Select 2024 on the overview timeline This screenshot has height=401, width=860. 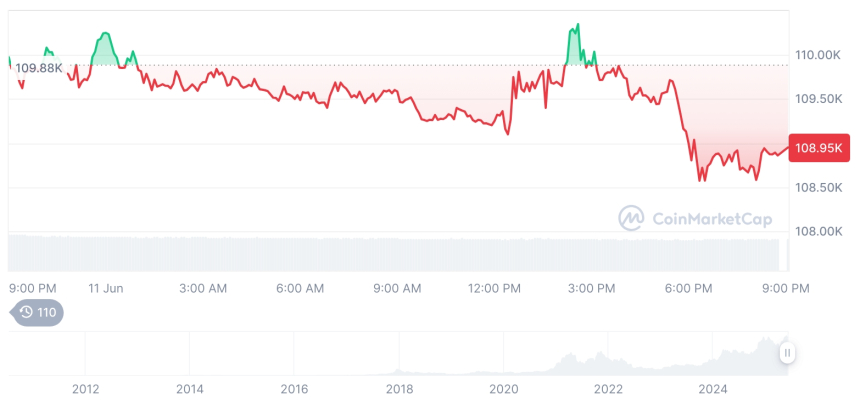713,389
